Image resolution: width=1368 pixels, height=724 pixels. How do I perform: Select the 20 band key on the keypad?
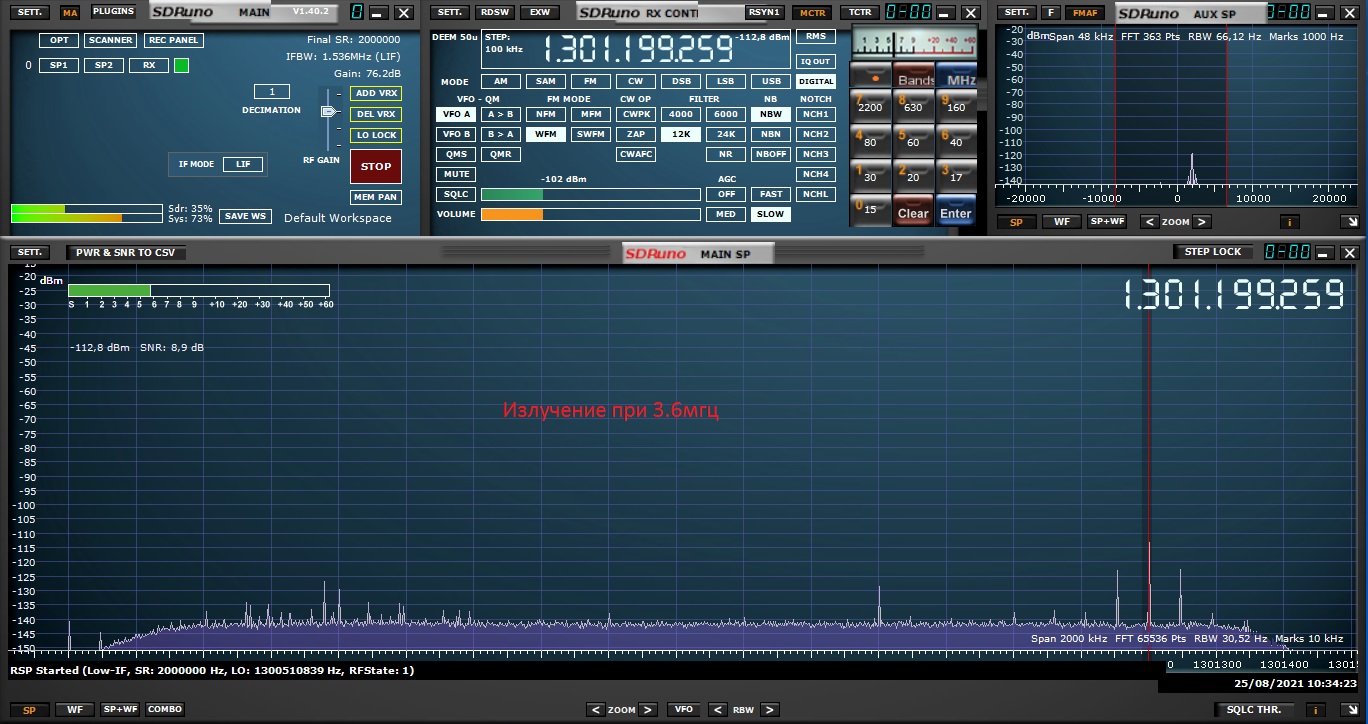[x=914, y=175]
